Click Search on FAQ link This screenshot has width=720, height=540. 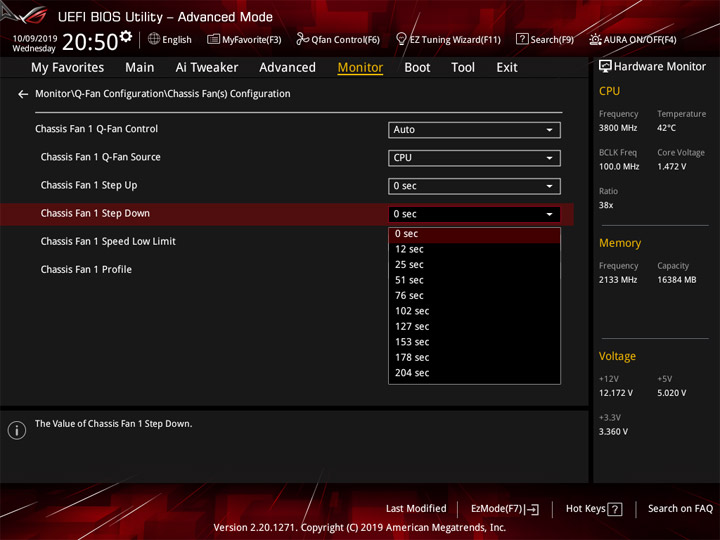[x=680, y=509]
